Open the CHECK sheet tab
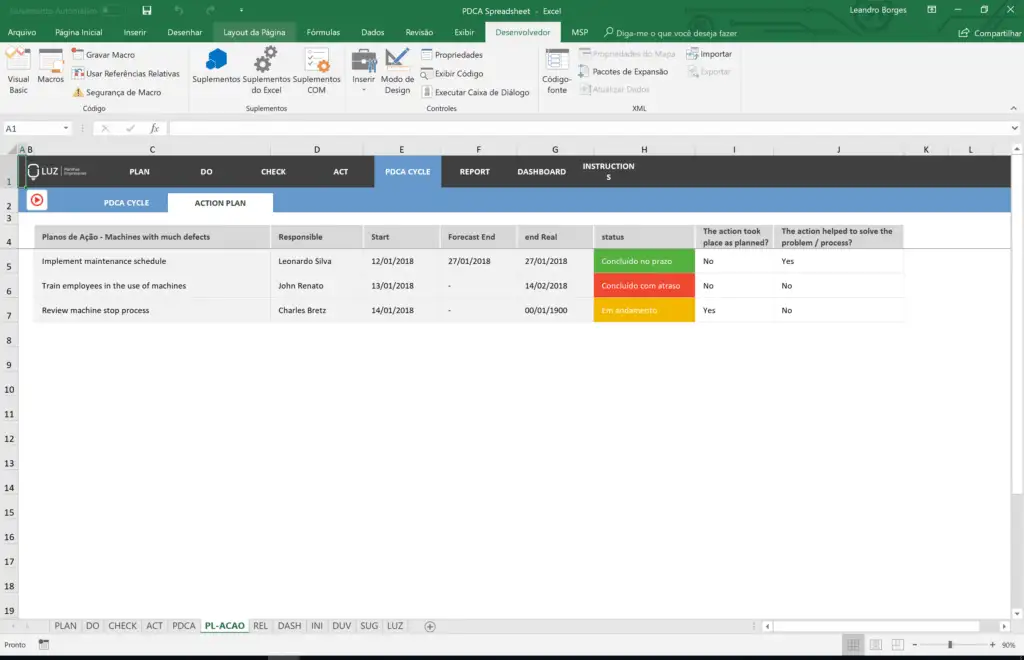Screen dimensions: 1024x660 (122, 625)
